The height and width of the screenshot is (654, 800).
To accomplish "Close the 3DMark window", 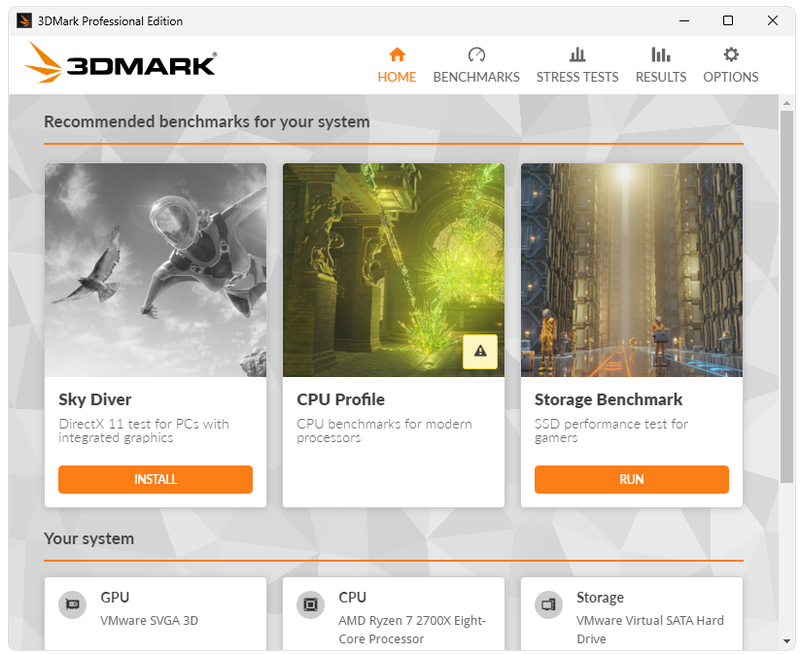I will click(772, 21).
